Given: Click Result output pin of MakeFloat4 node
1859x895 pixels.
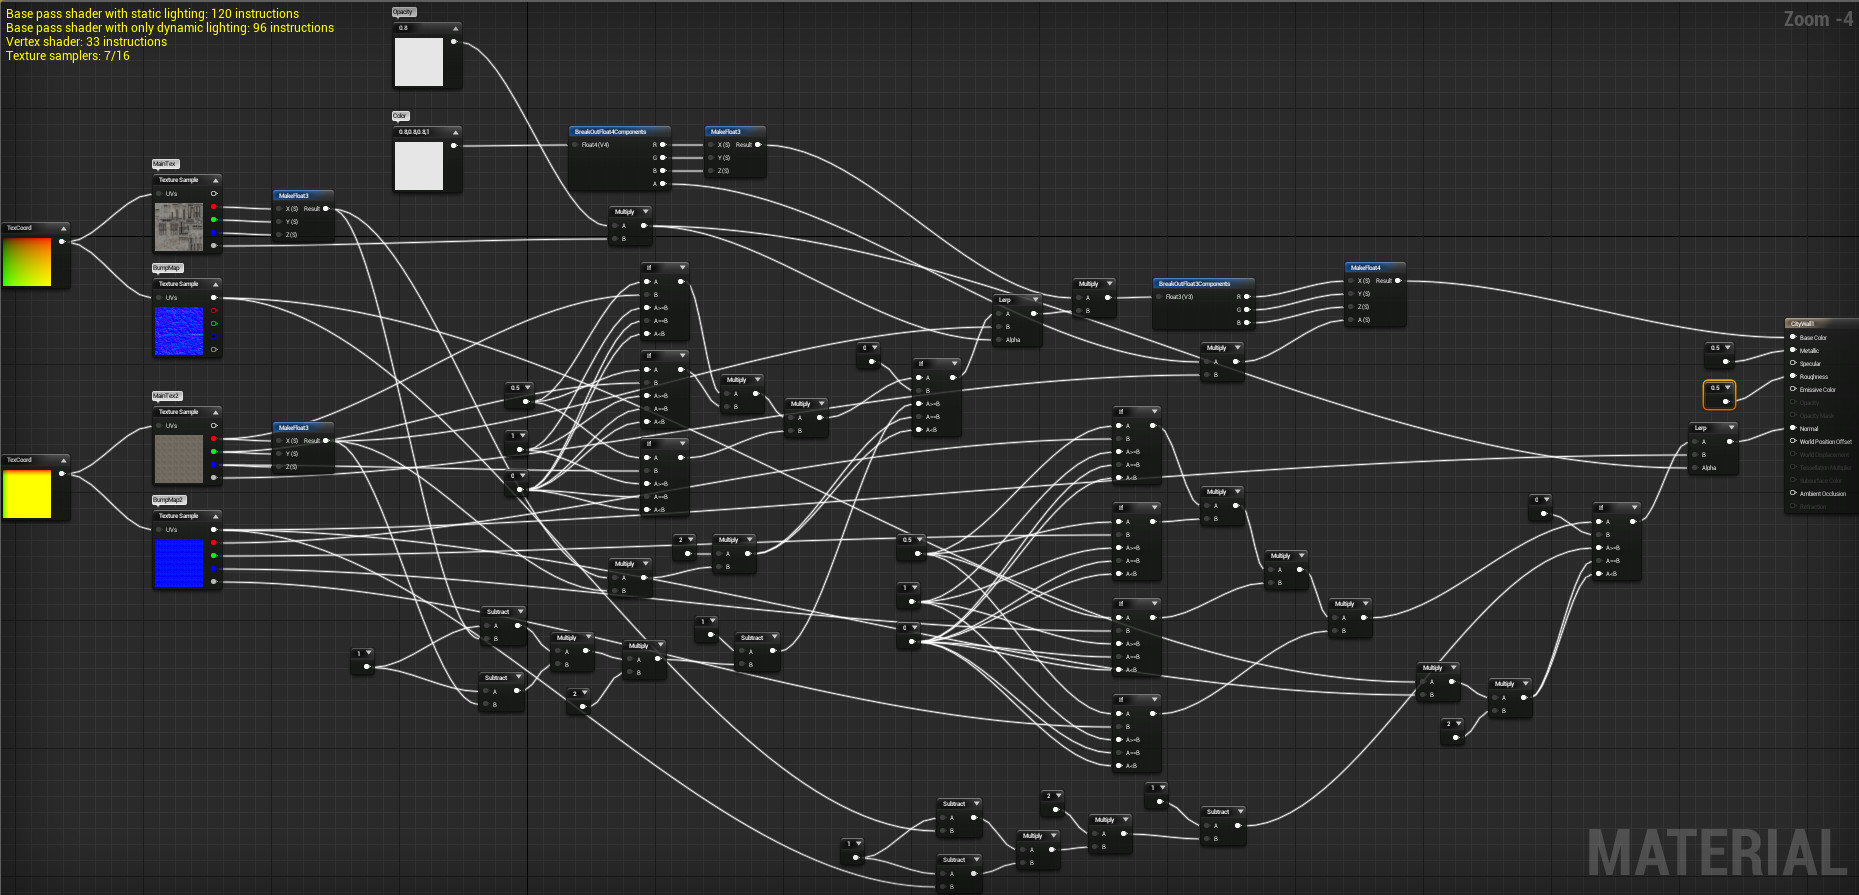Looking at the screenshot, I should coord(1398,281).
